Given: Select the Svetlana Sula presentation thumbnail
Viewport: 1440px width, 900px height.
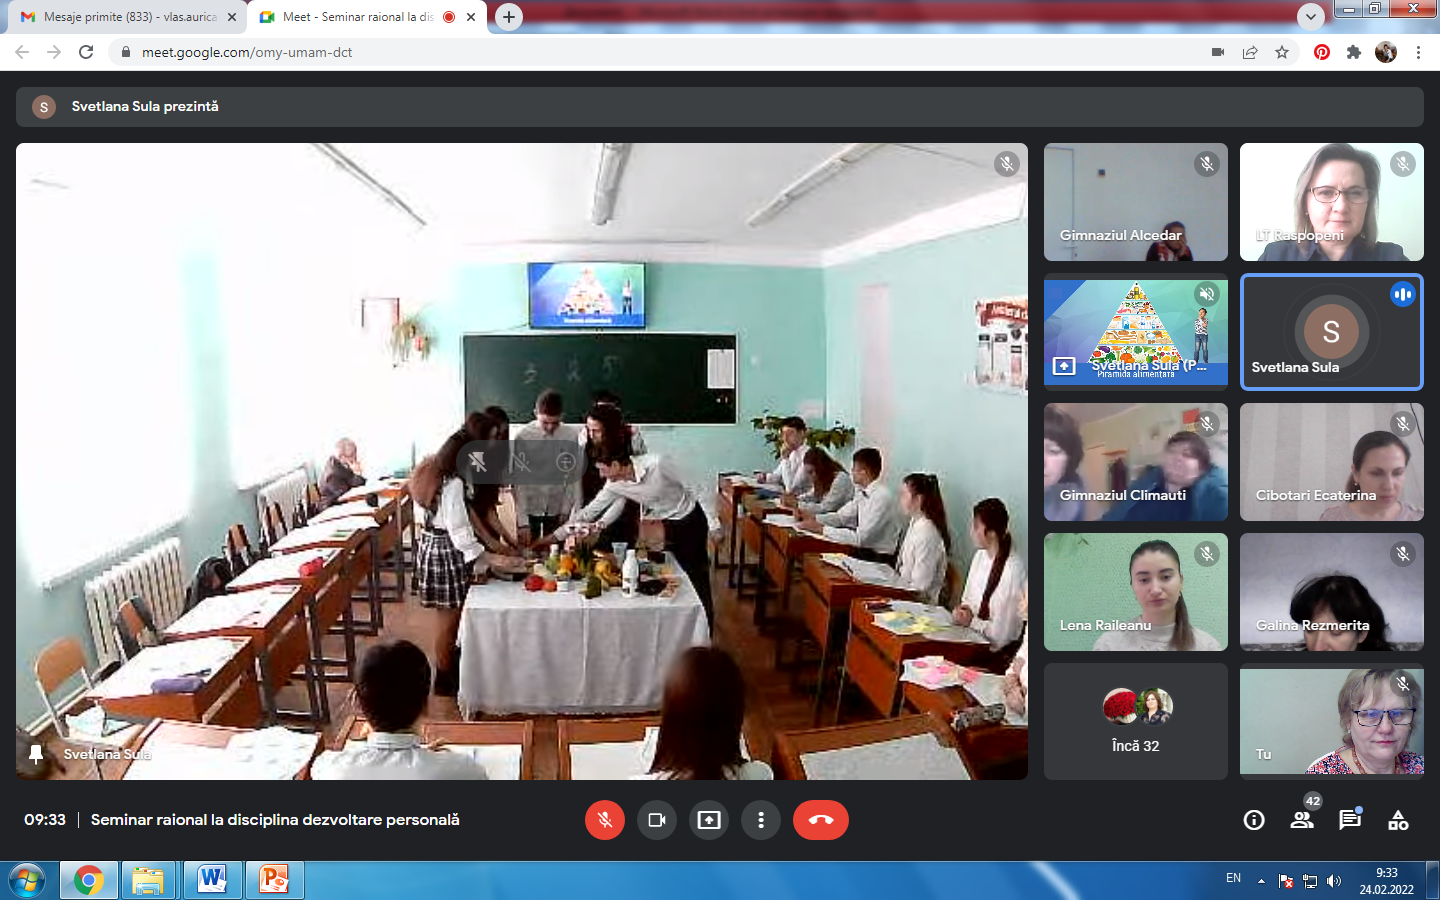Looking at the screenshot, I should (x=1136, y=331).
